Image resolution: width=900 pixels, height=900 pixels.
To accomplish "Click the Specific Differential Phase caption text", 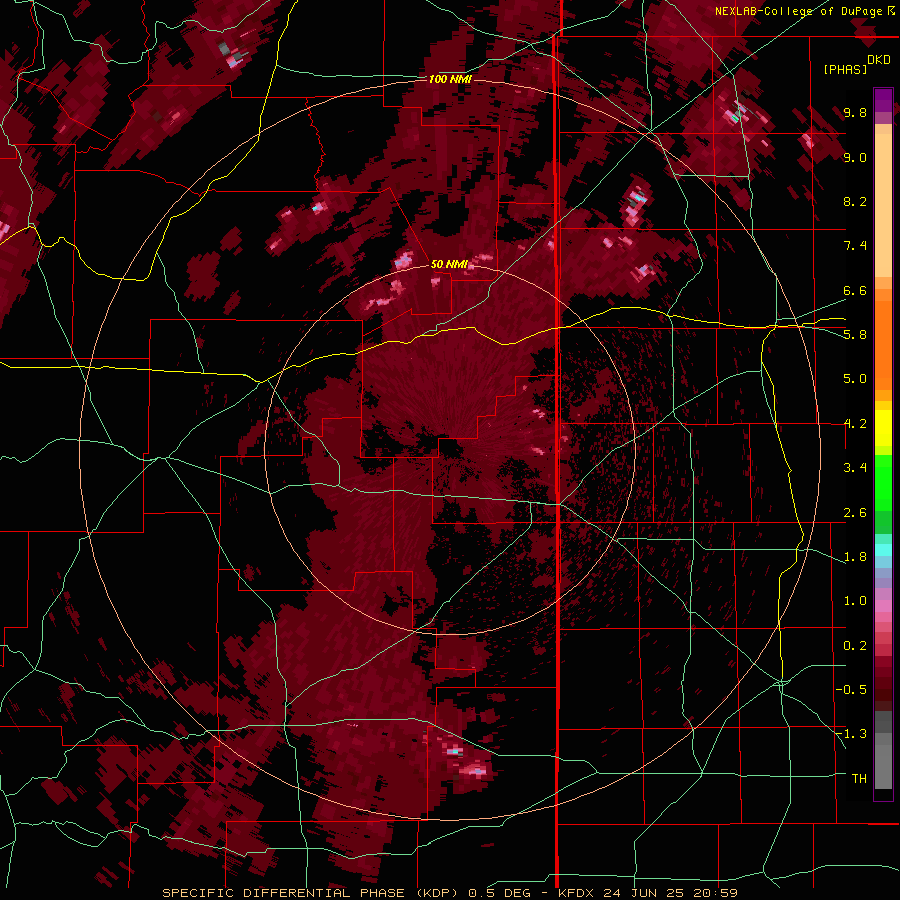I will (449, 893).
